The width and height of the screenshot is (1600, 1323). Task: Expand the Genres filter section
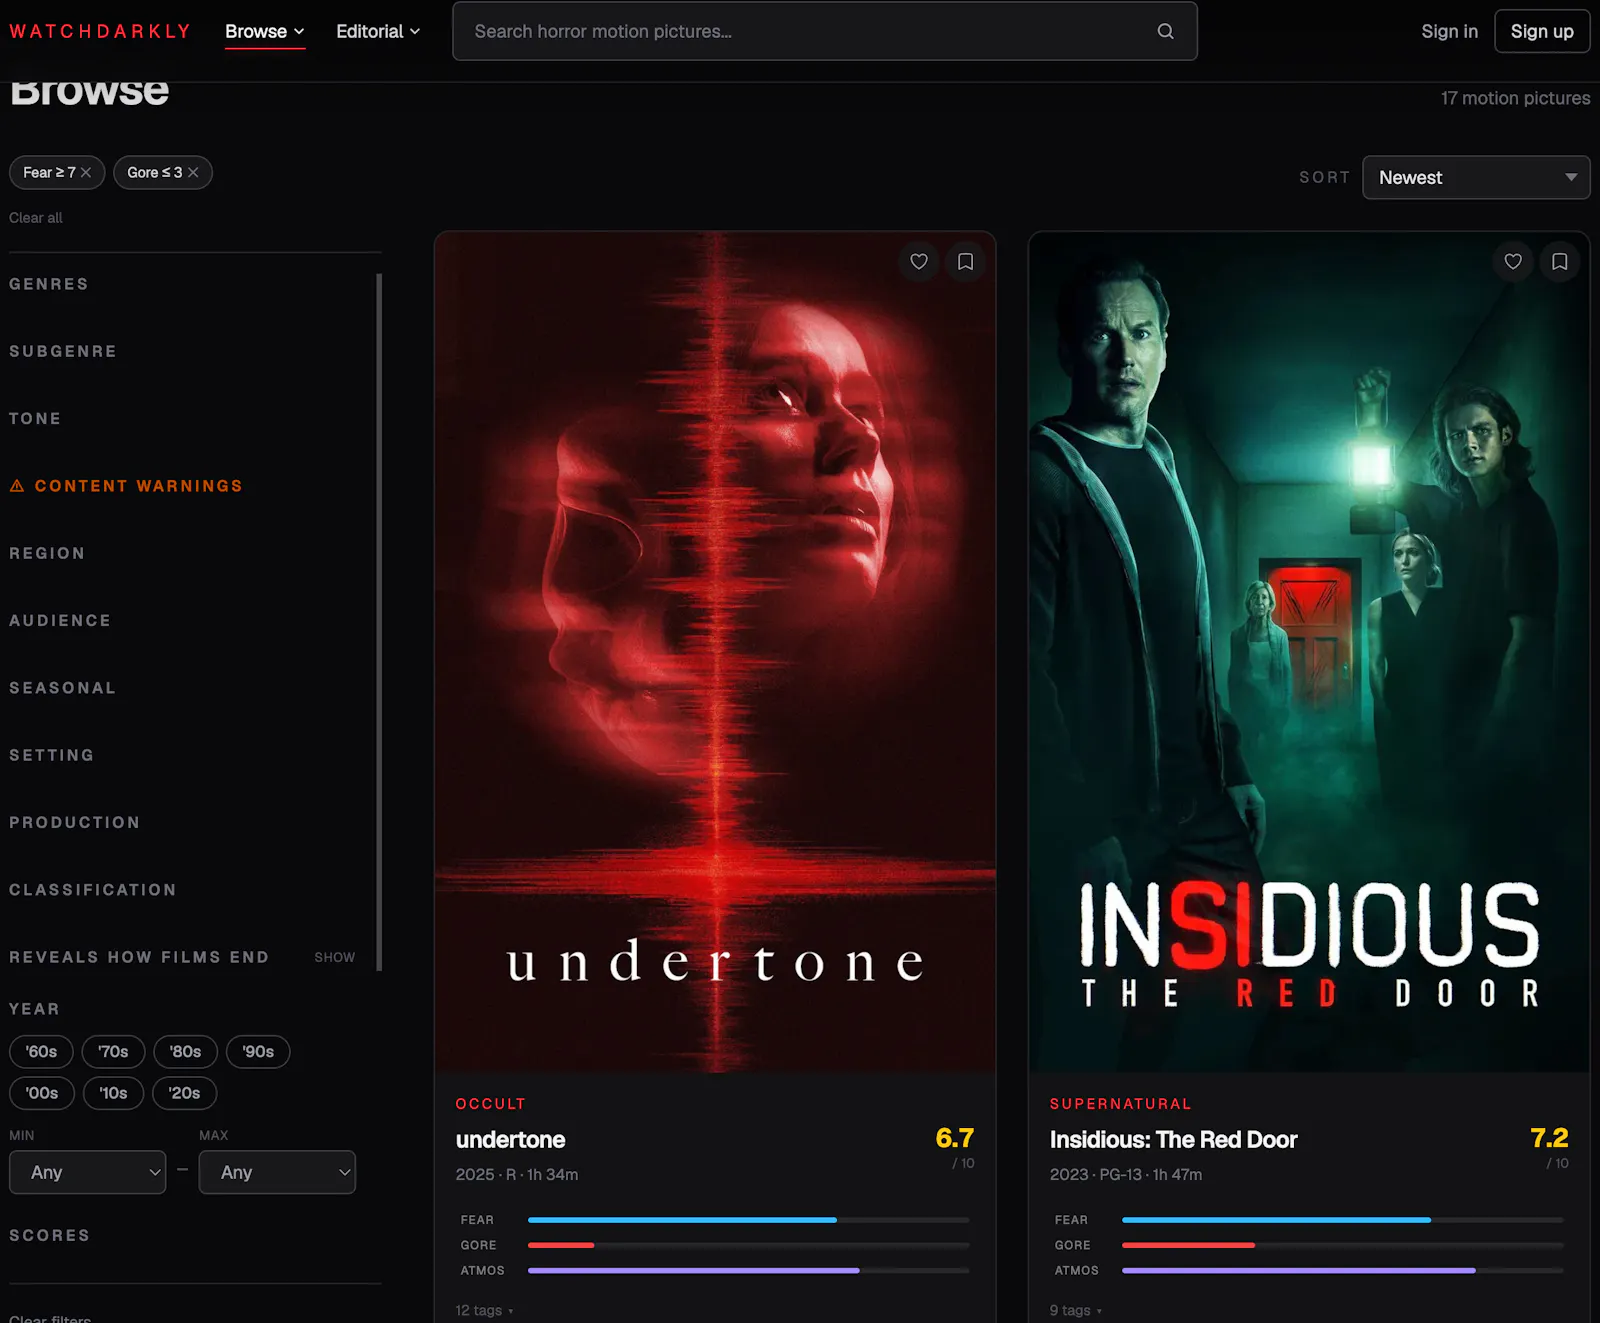point(49,284)
